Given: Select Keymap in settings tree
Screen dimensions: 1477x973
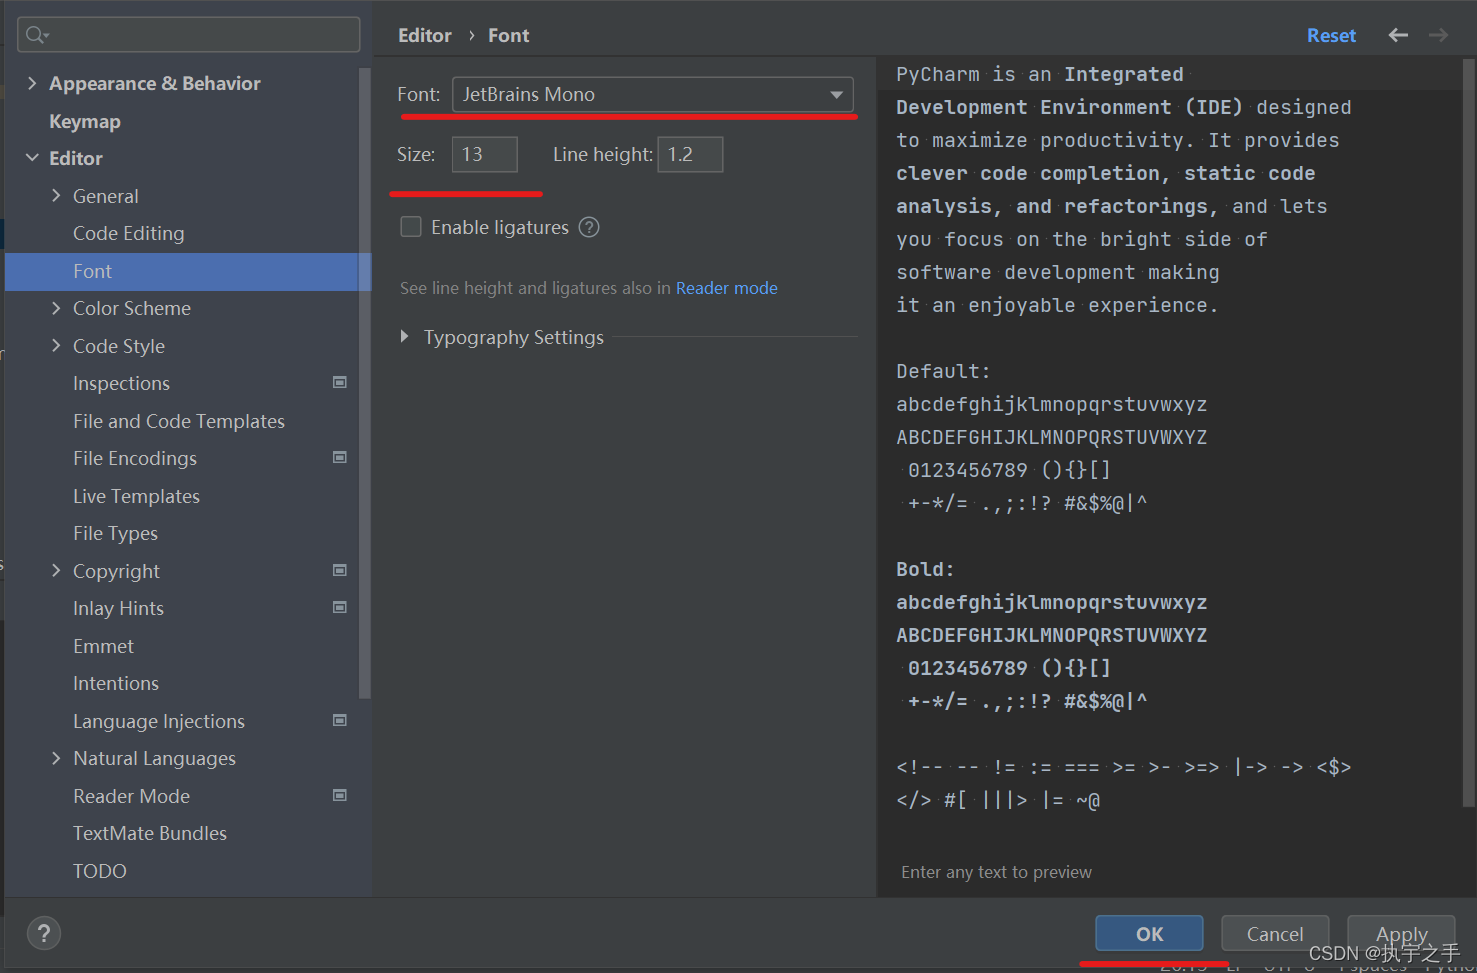Looking at the screenshot, I should coord(85,121).
